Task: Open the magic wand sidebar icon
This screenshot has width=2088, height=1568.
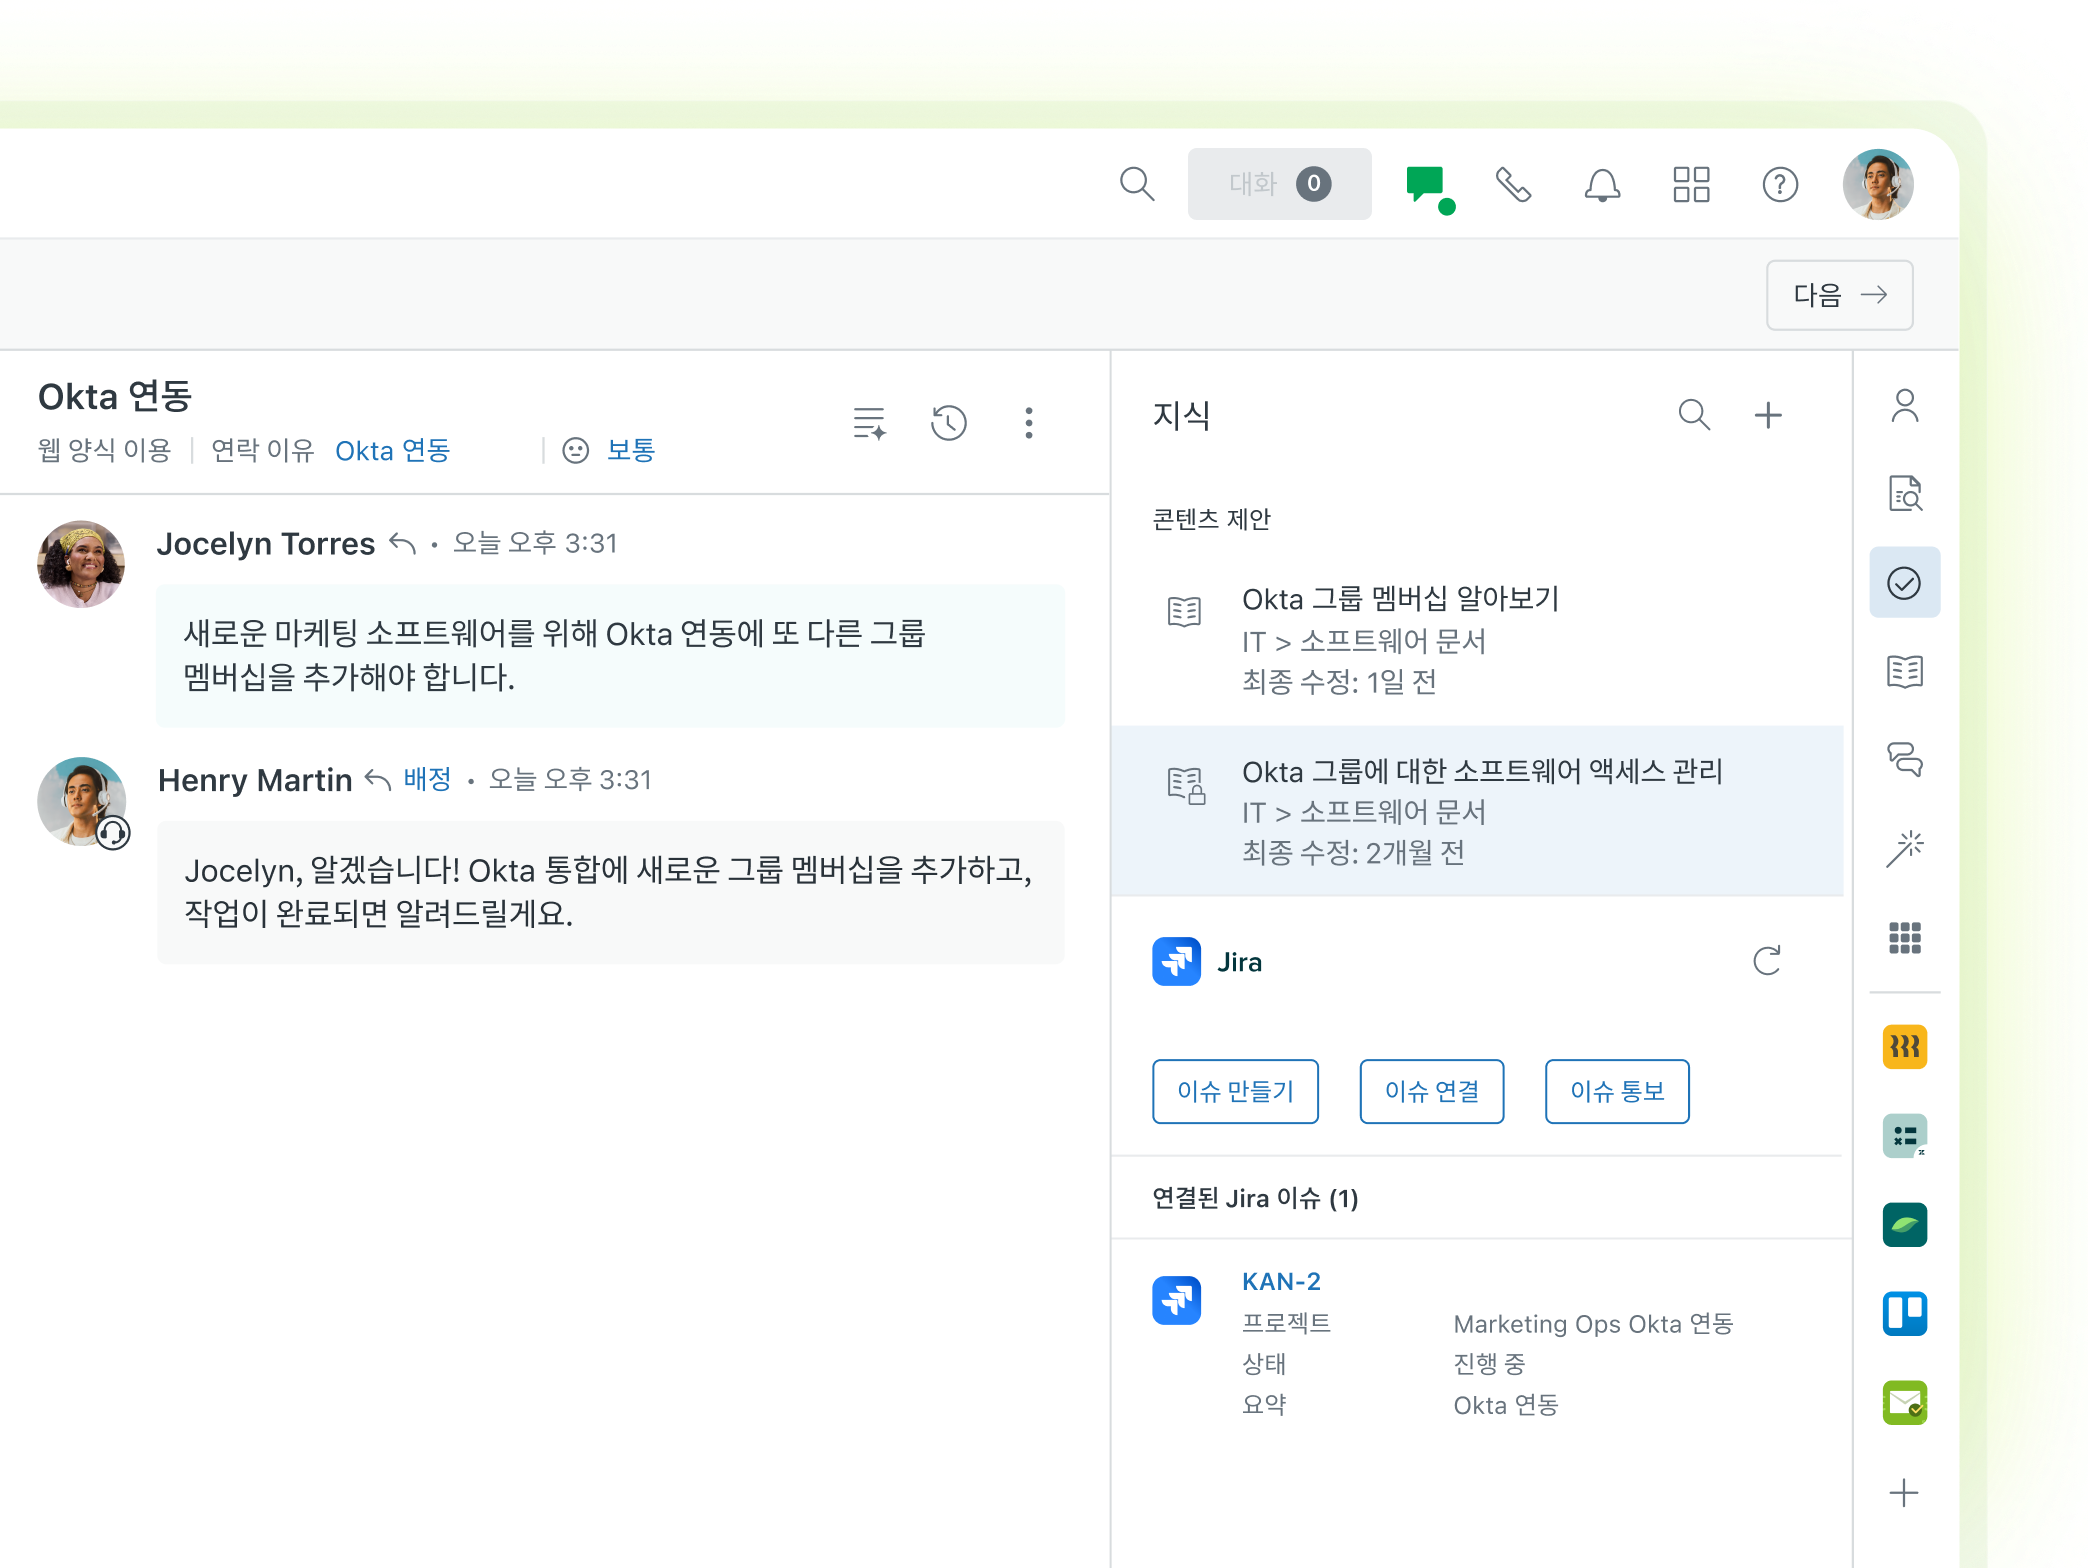Action: coord(1905,848)
